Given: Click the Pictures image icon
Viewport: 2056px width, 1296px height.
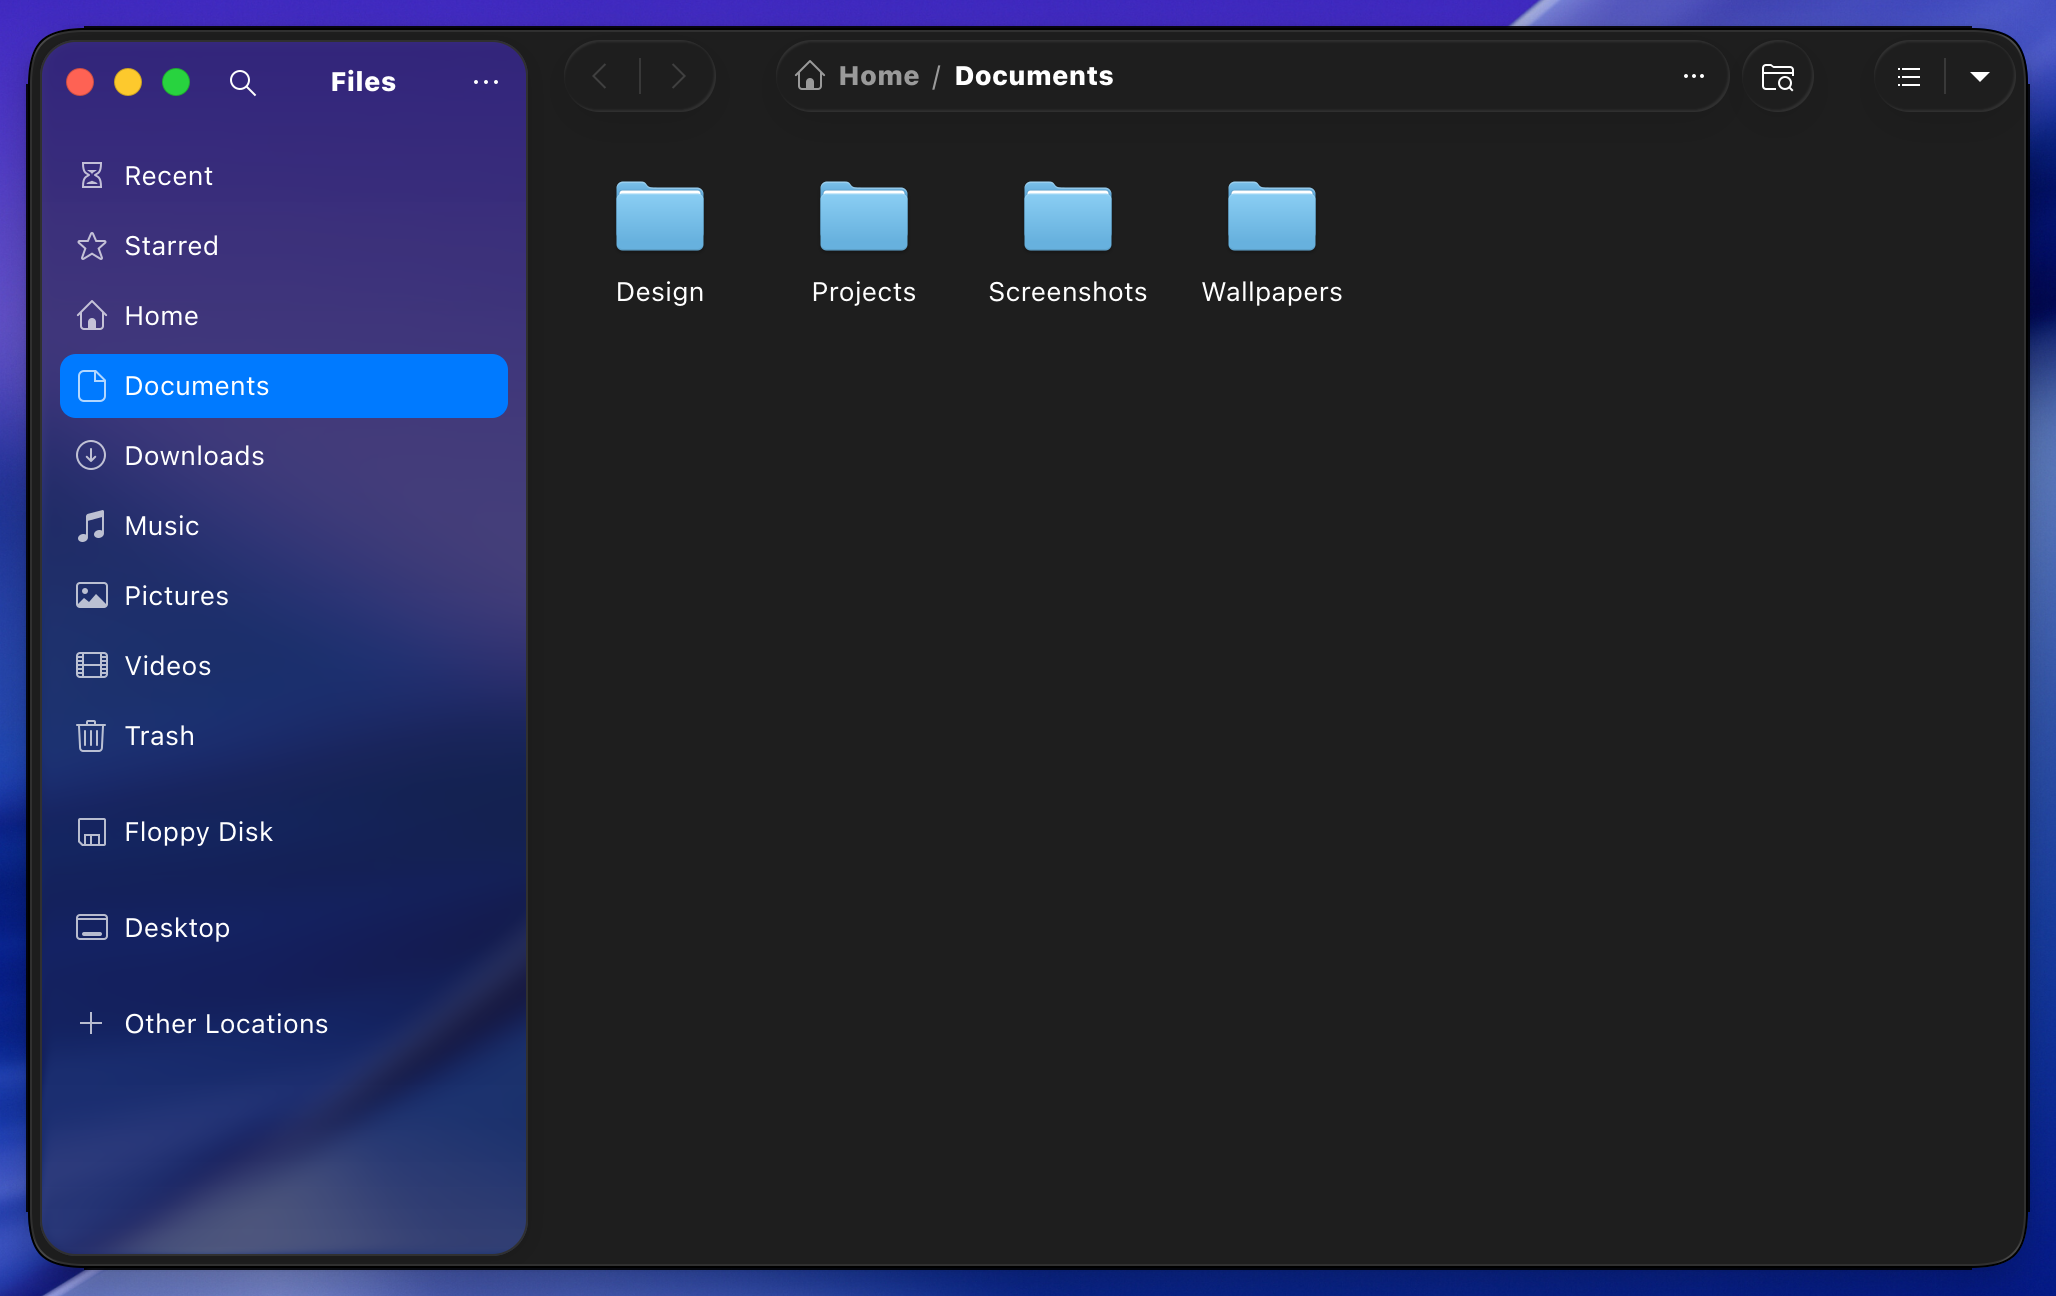Looking at the screenshot, I should tap(91, 596).
